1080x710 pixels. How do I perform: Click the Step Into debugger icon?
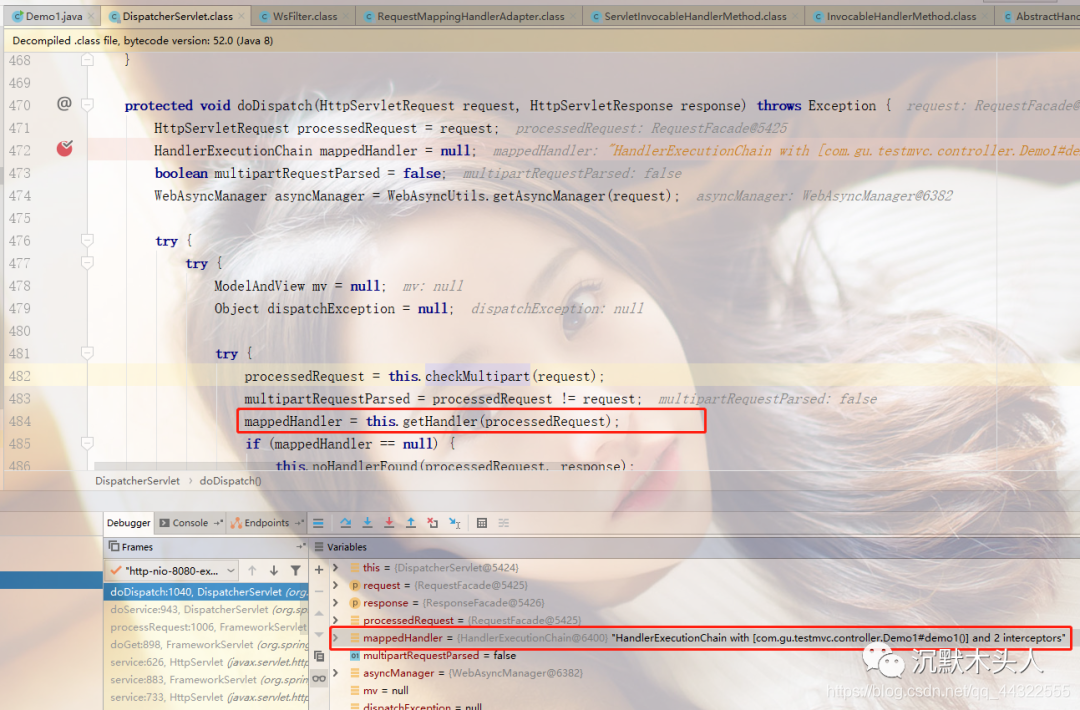point(367,523)
